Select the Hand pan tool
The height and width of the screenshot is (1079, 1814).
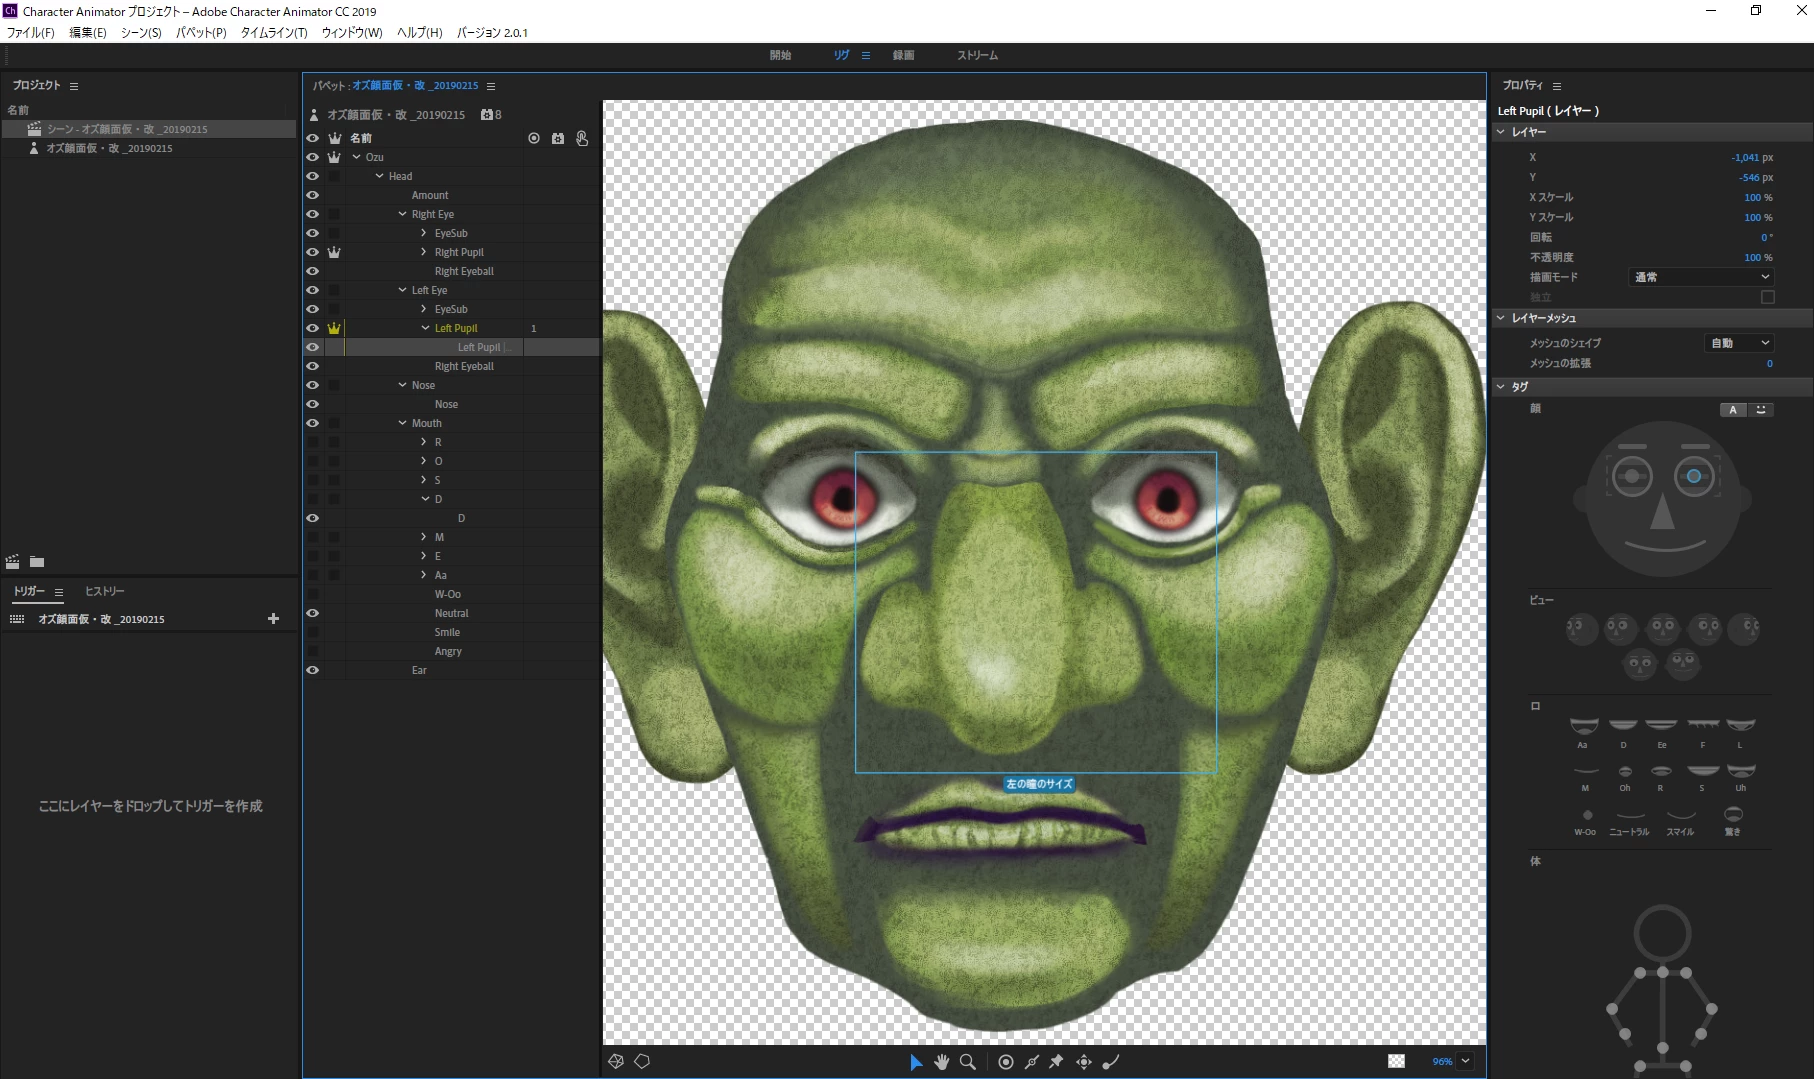[941, 1062]
